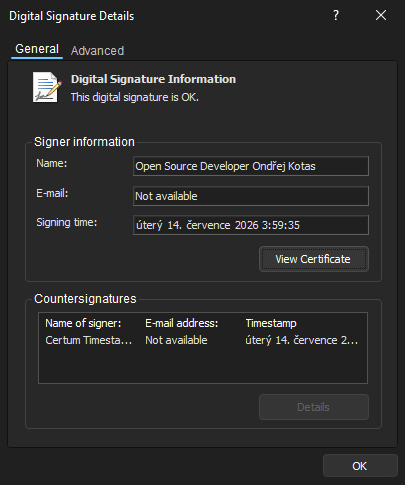Click the Name of signer column header
The image size is (405, 485).
(83, 323)
